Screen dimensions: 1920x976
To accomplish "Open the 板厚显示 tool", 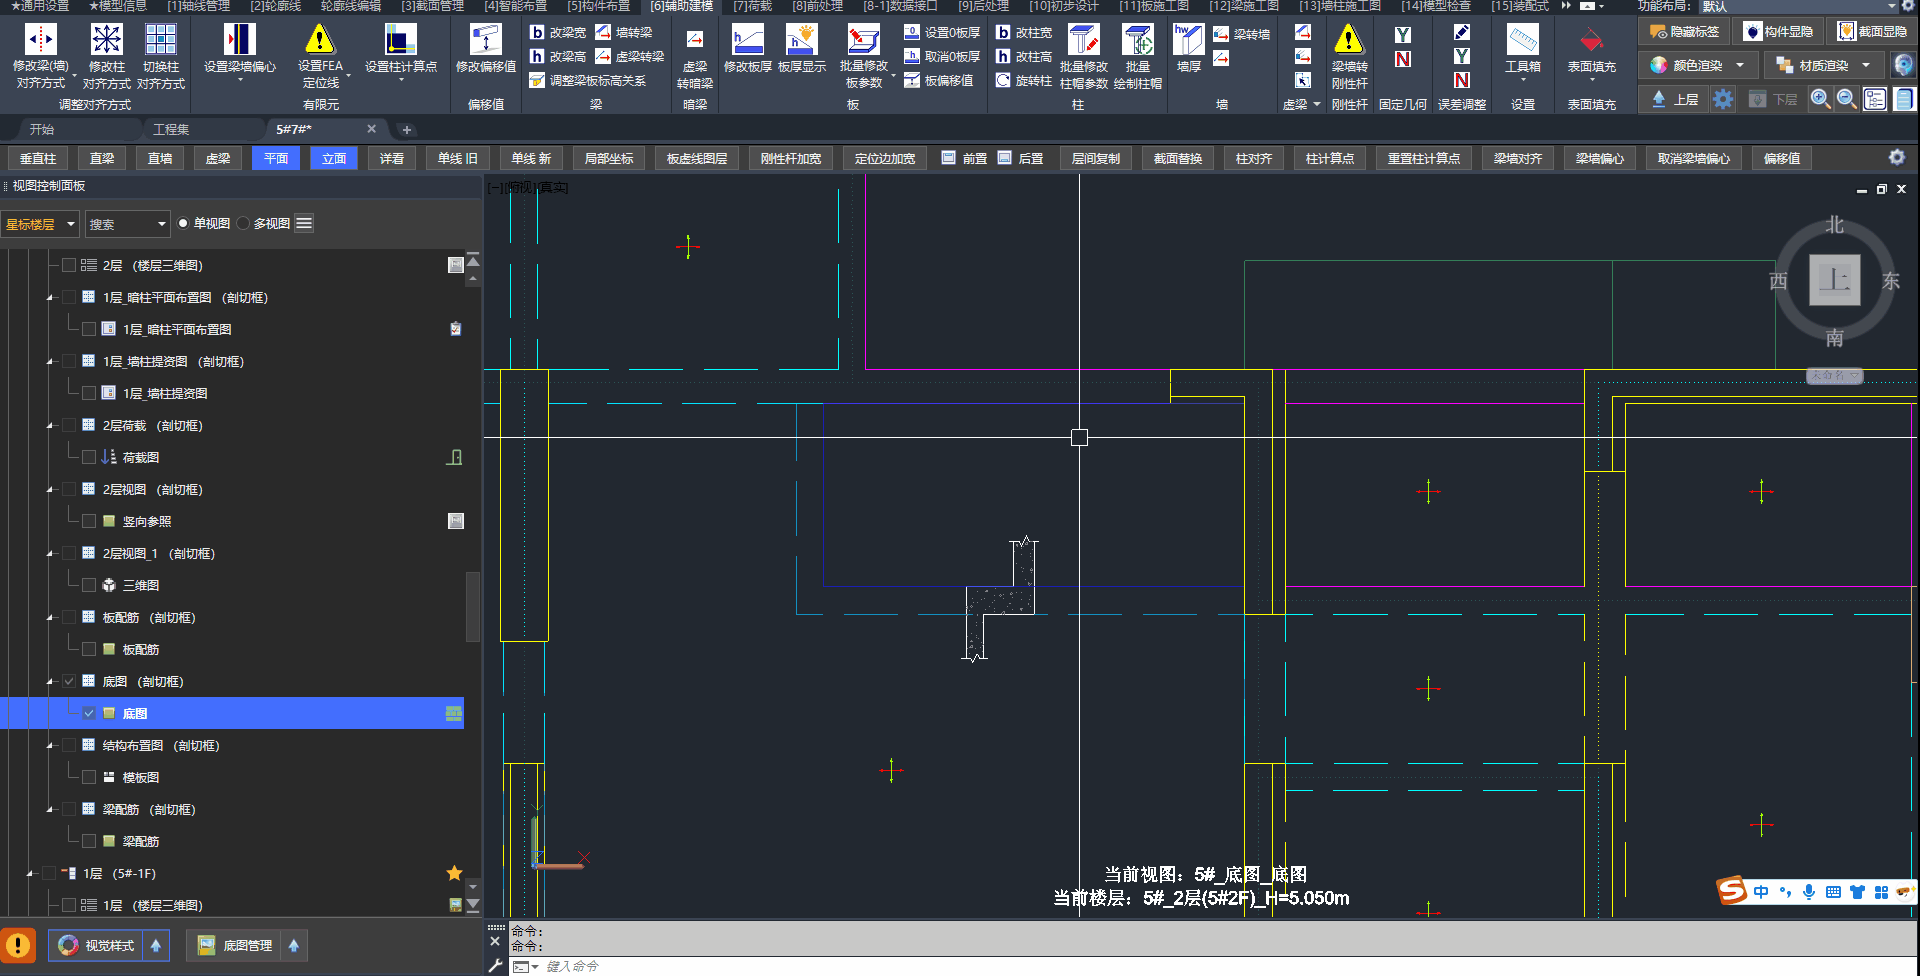I will coord(801,41).
